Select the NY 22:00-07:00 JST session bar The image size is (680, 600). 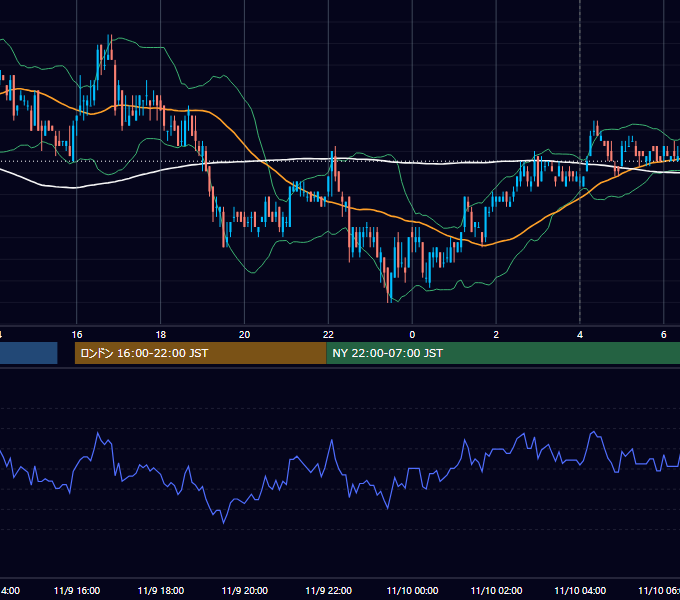click(x=503, y=353)
